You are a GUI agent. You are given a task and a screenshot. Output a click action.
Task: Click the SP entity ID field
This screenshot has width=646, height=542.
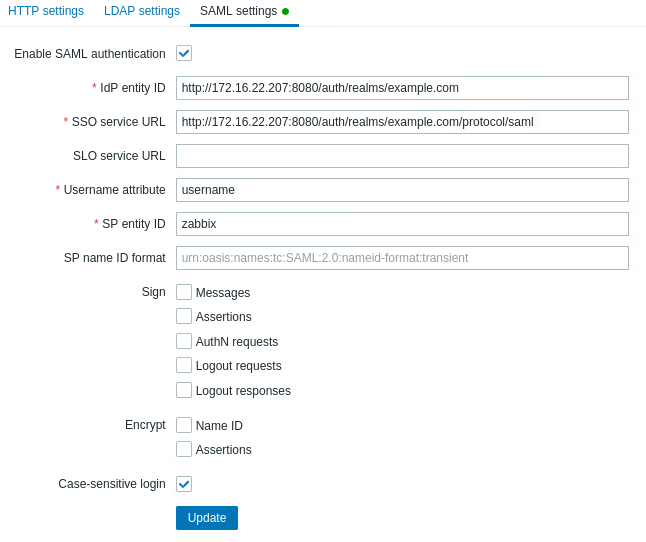pos(402,224)
